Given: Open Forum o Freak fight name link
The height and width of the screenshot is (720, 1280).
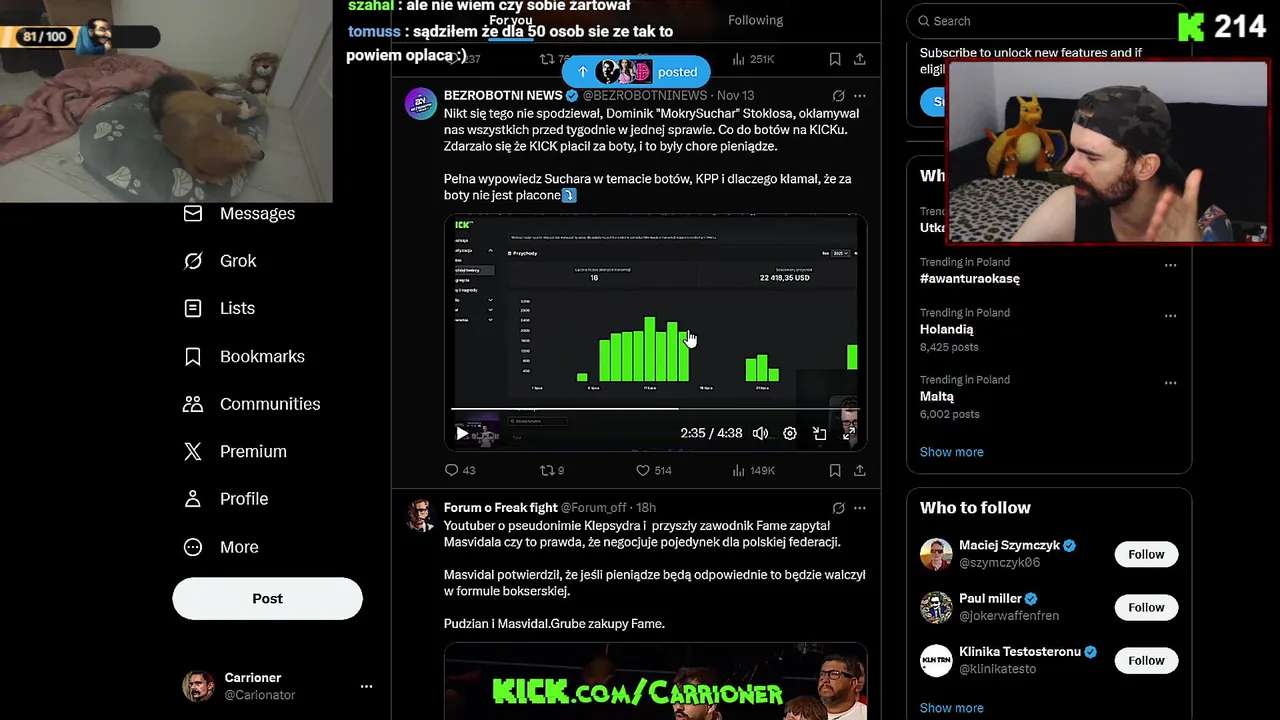Looking at the screenshot, I should click(501, 508).
